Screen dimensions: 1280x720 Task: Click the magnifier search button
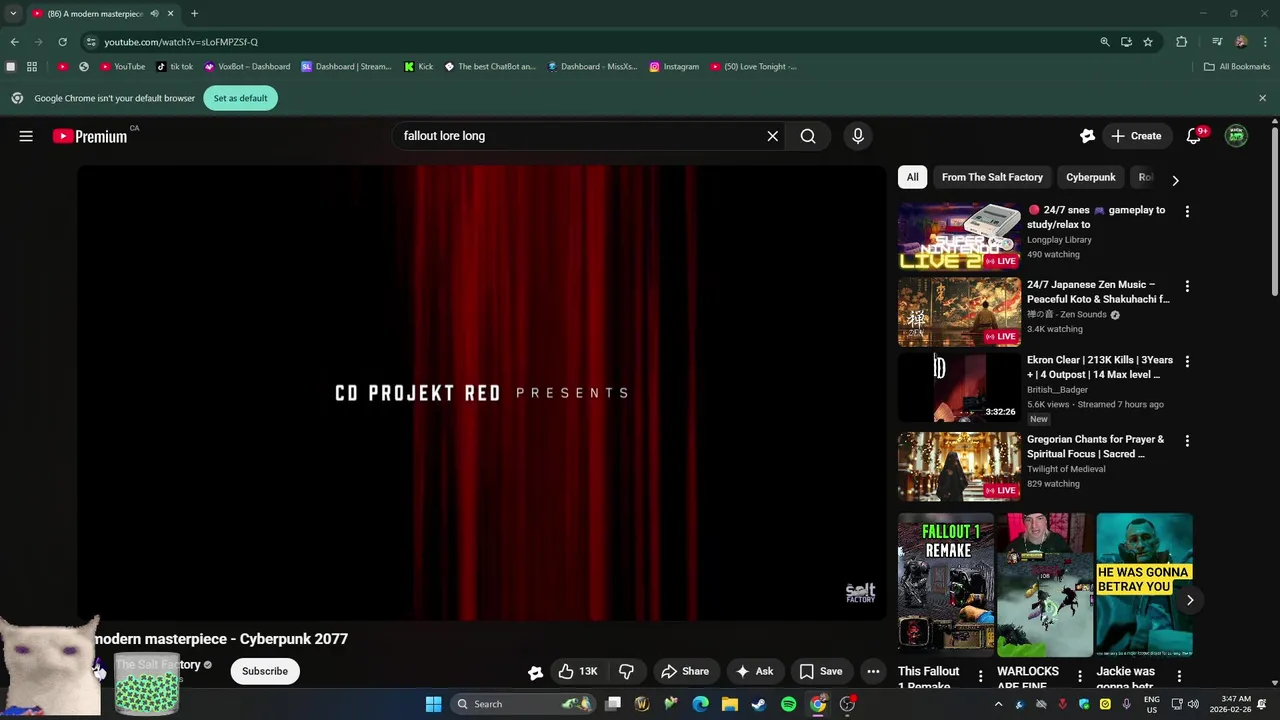[x=808, y=136]
